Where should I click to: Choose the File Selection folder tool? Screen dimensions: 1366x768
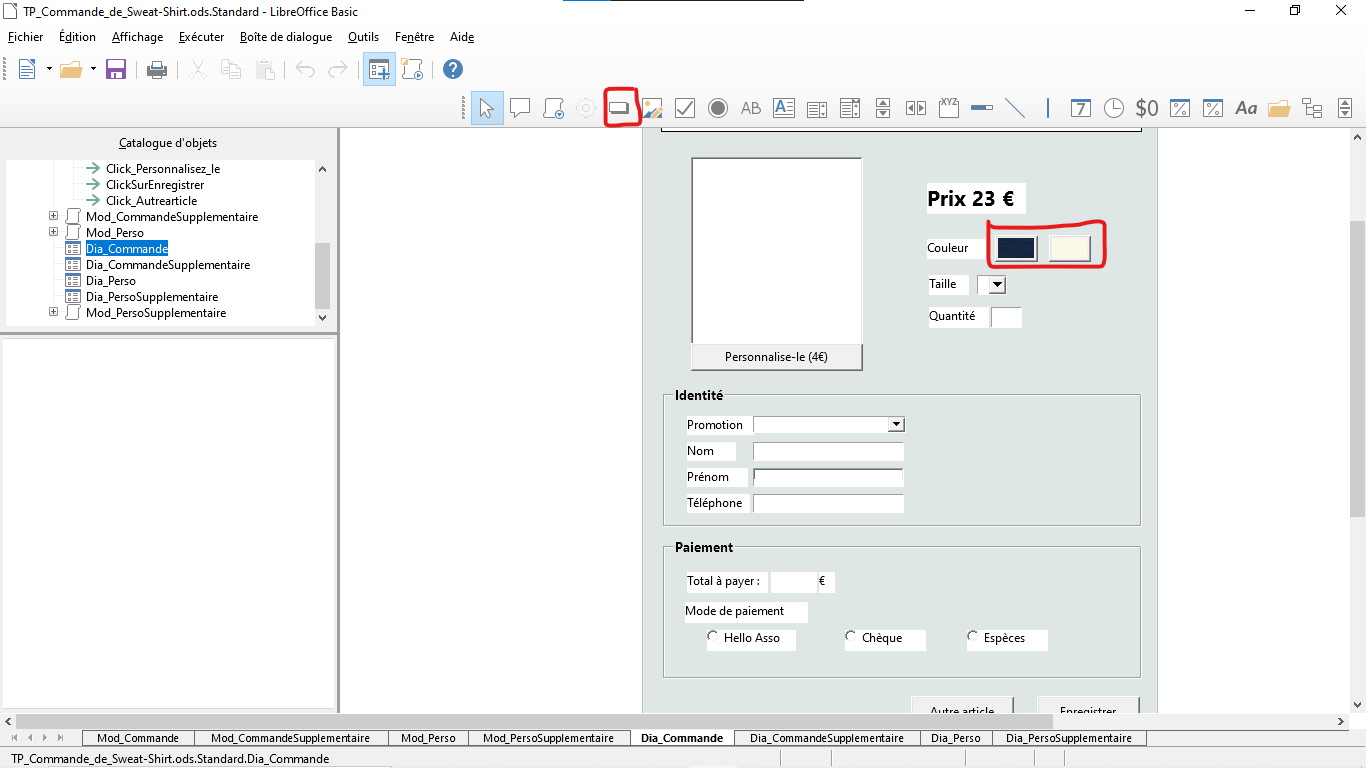[1279, 108]
